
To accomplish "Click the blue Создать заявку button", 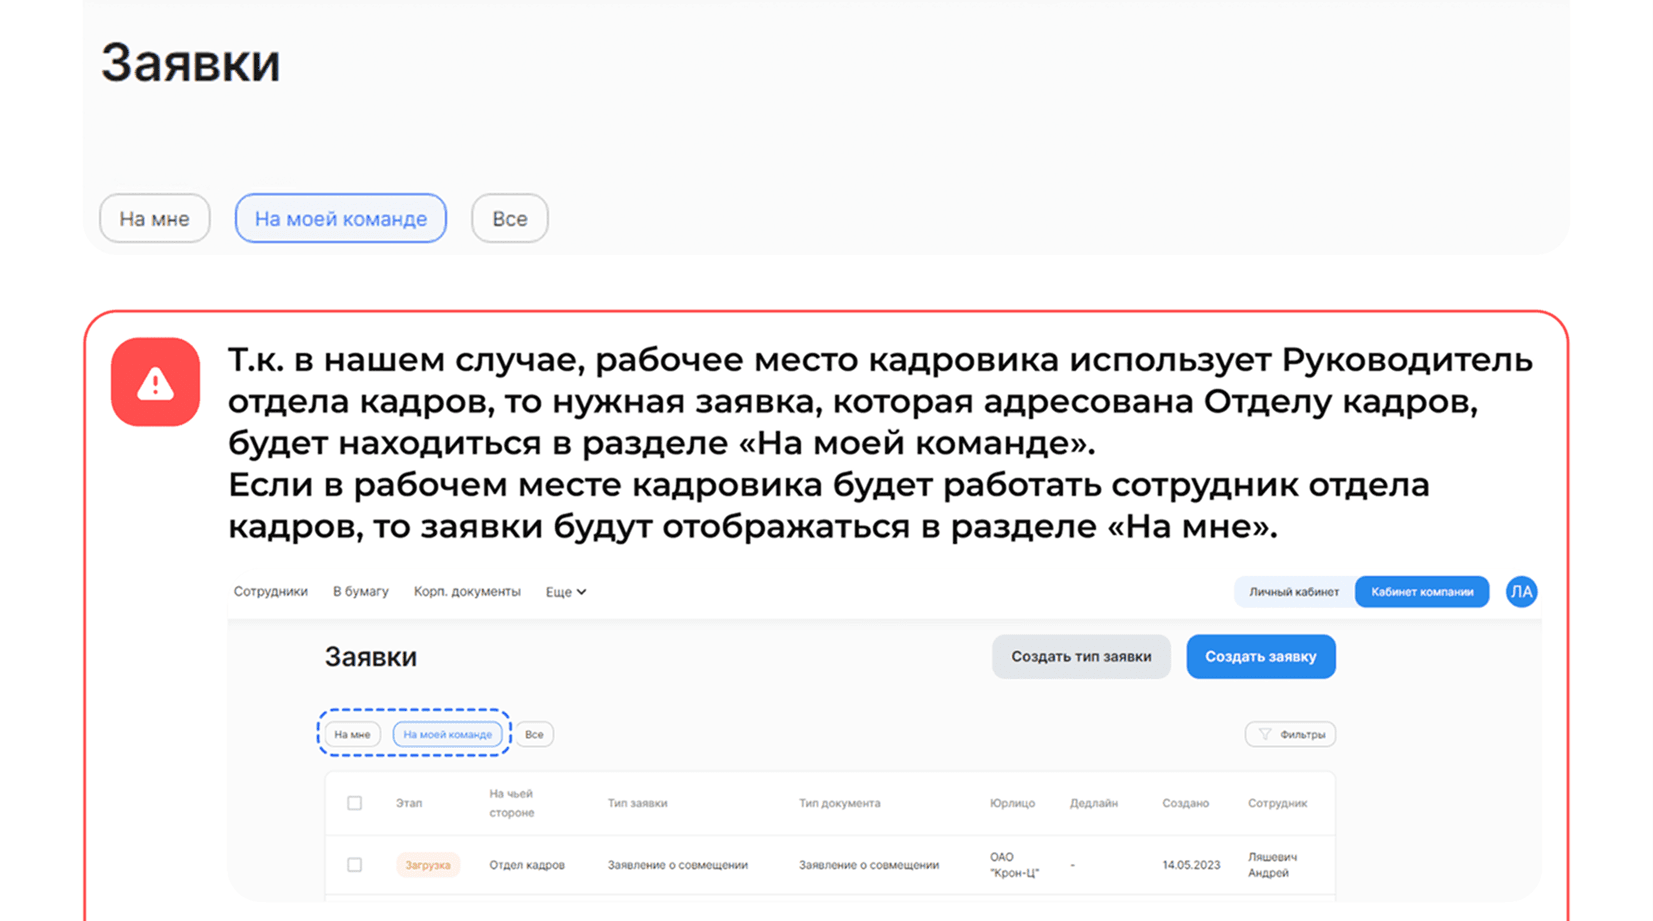I will (1260, 657).
